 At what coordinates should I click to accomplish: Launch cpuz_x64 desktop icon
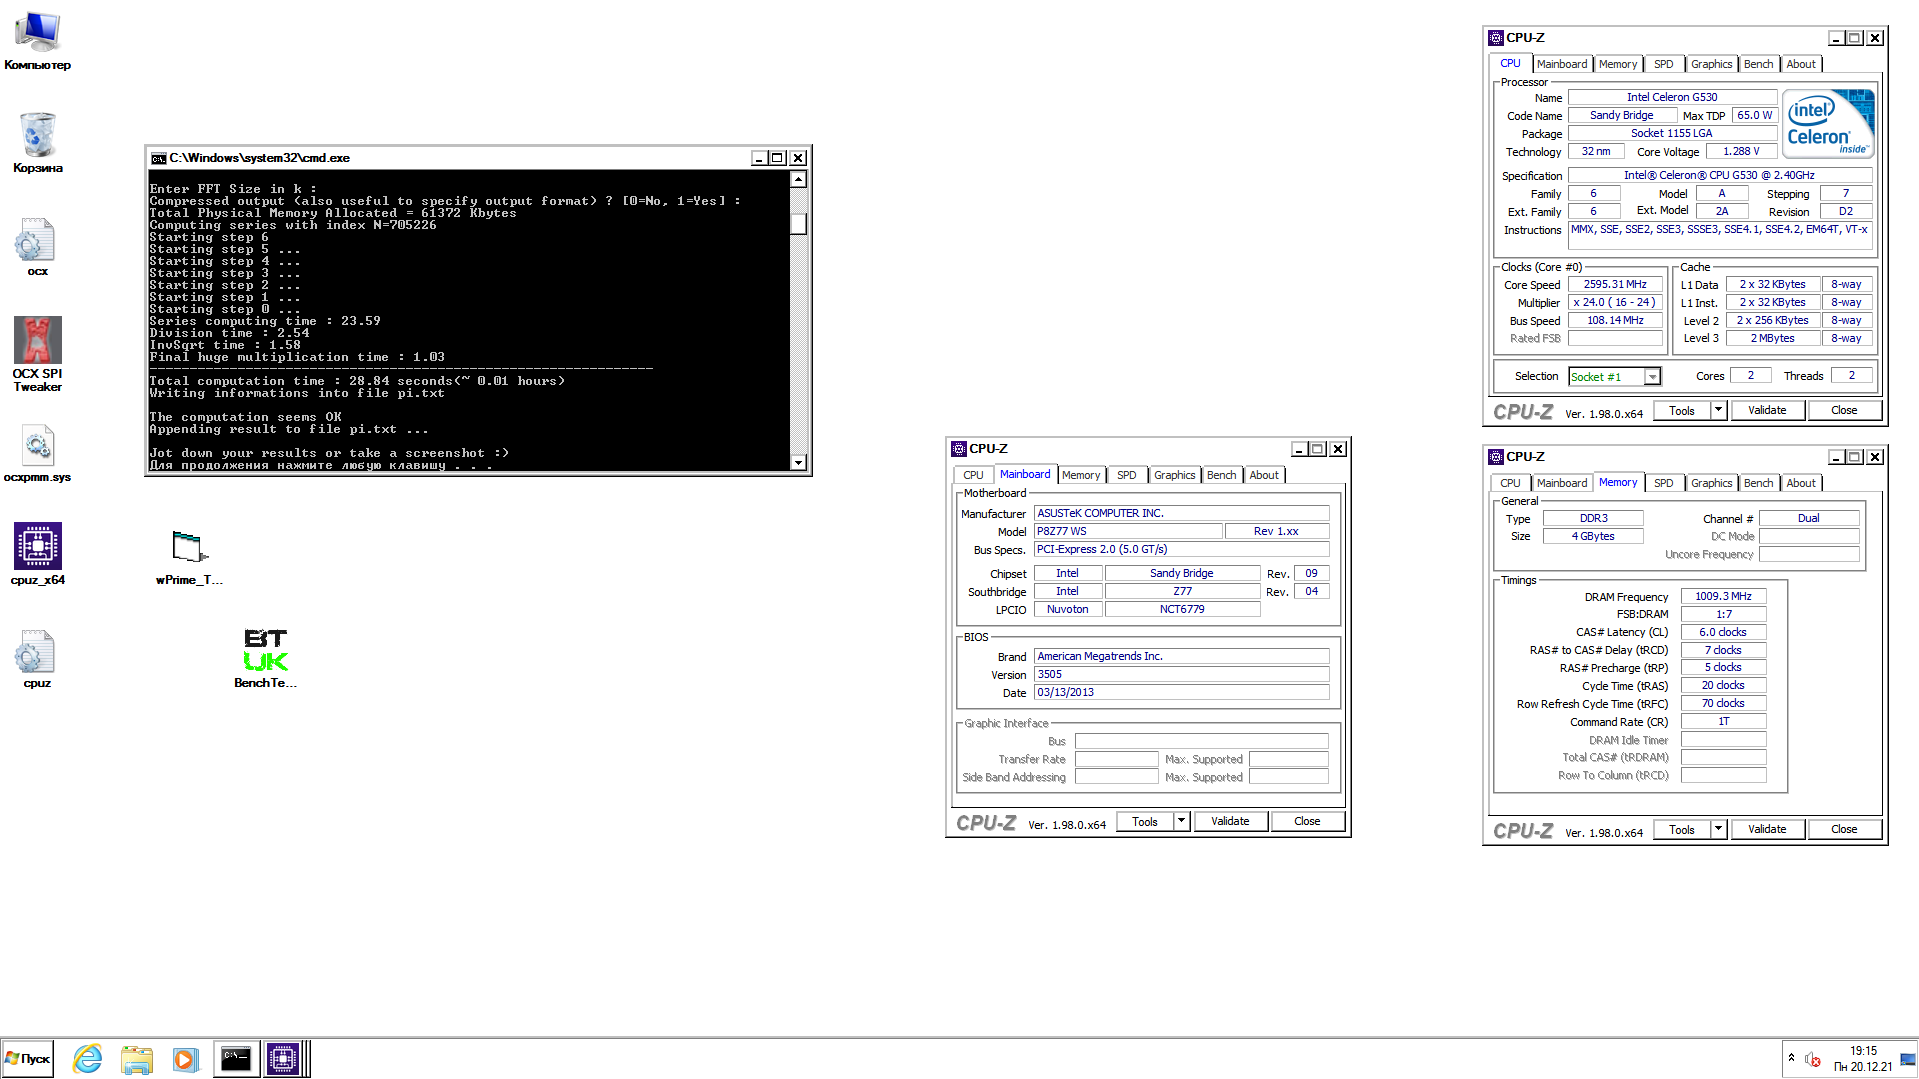(37, 553)
